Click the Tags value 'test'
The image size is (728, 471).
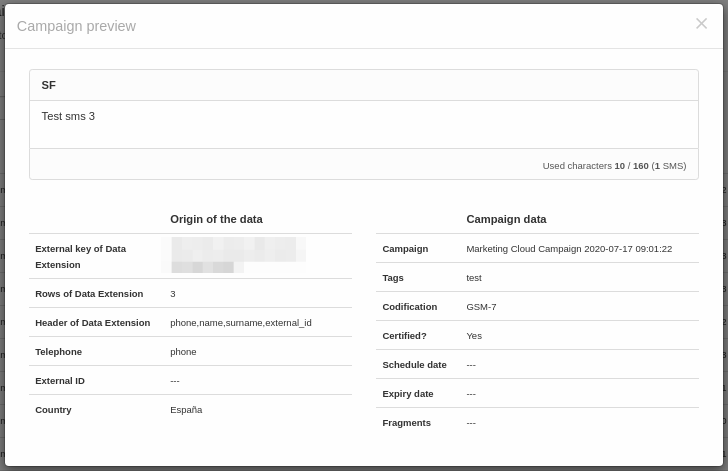click(474, 278)
